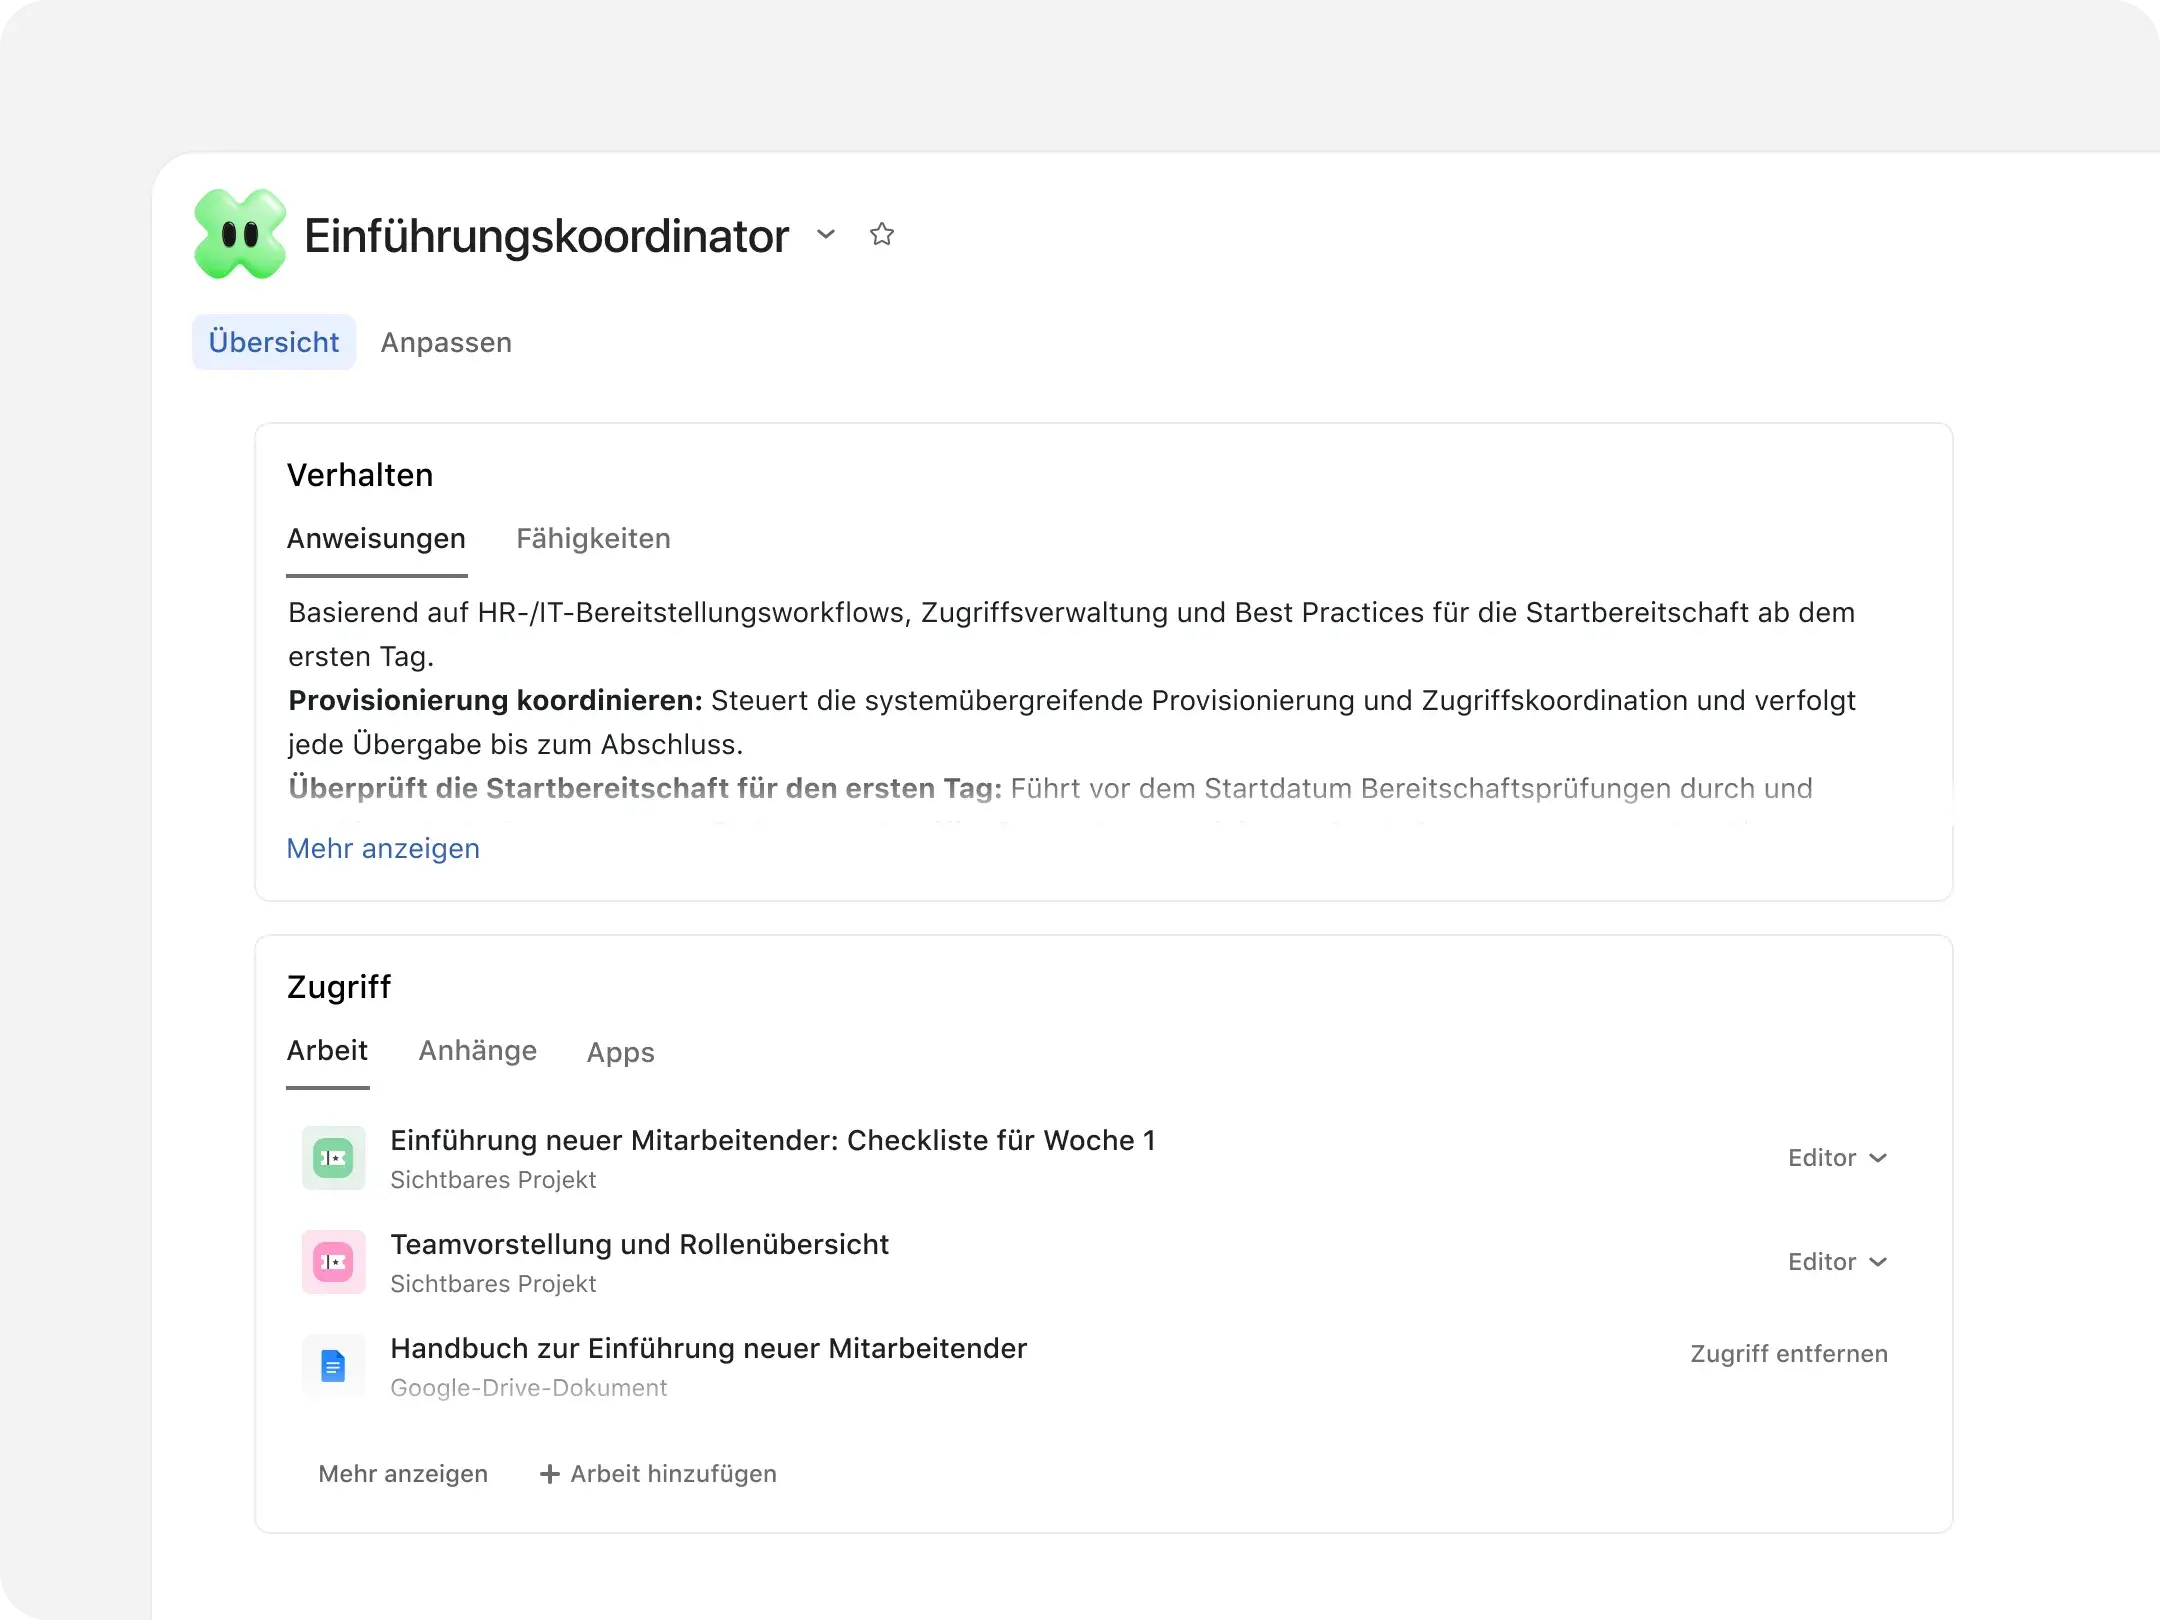Click the green project icon for Checkliste Woche 1
2160x1620 pixels.
(x=333, y=1158)
